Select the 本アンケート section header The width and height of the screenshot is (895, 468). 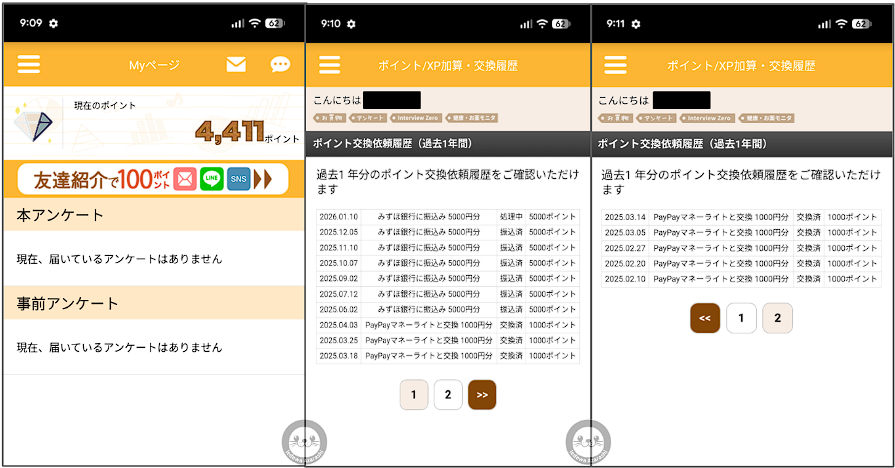(x=154, y=215)
